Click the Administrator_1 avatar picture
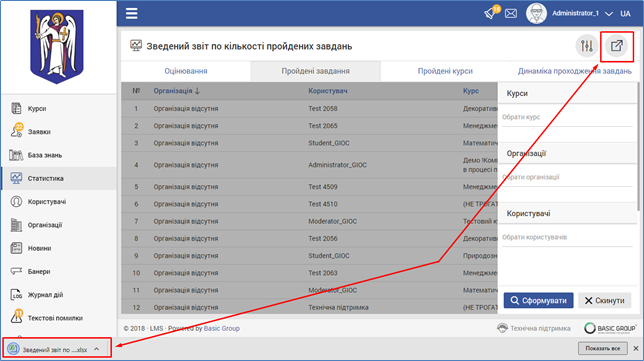The width and height of the screenshot is (644, 361). click(x=536, y=13)
